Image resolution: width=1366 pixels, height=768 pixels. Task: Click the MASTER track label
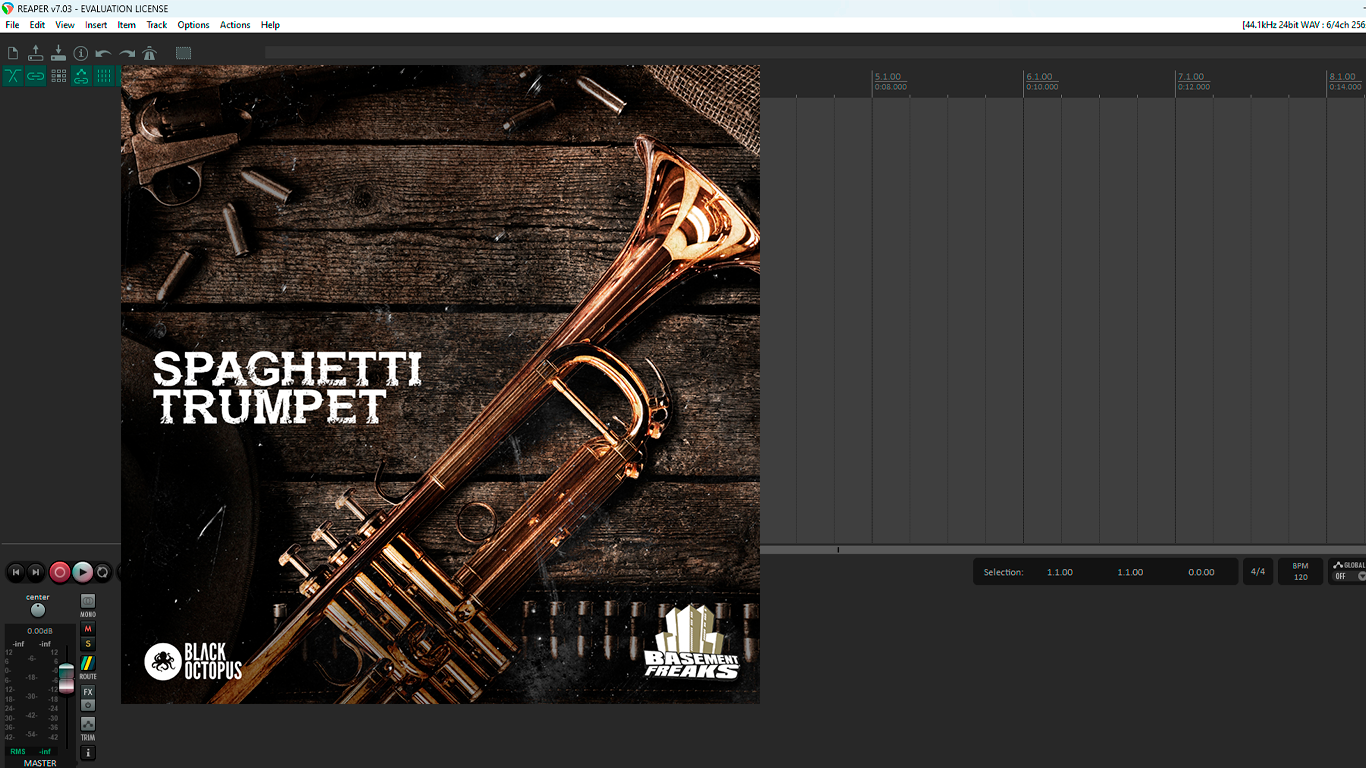[x=40, y=763]
